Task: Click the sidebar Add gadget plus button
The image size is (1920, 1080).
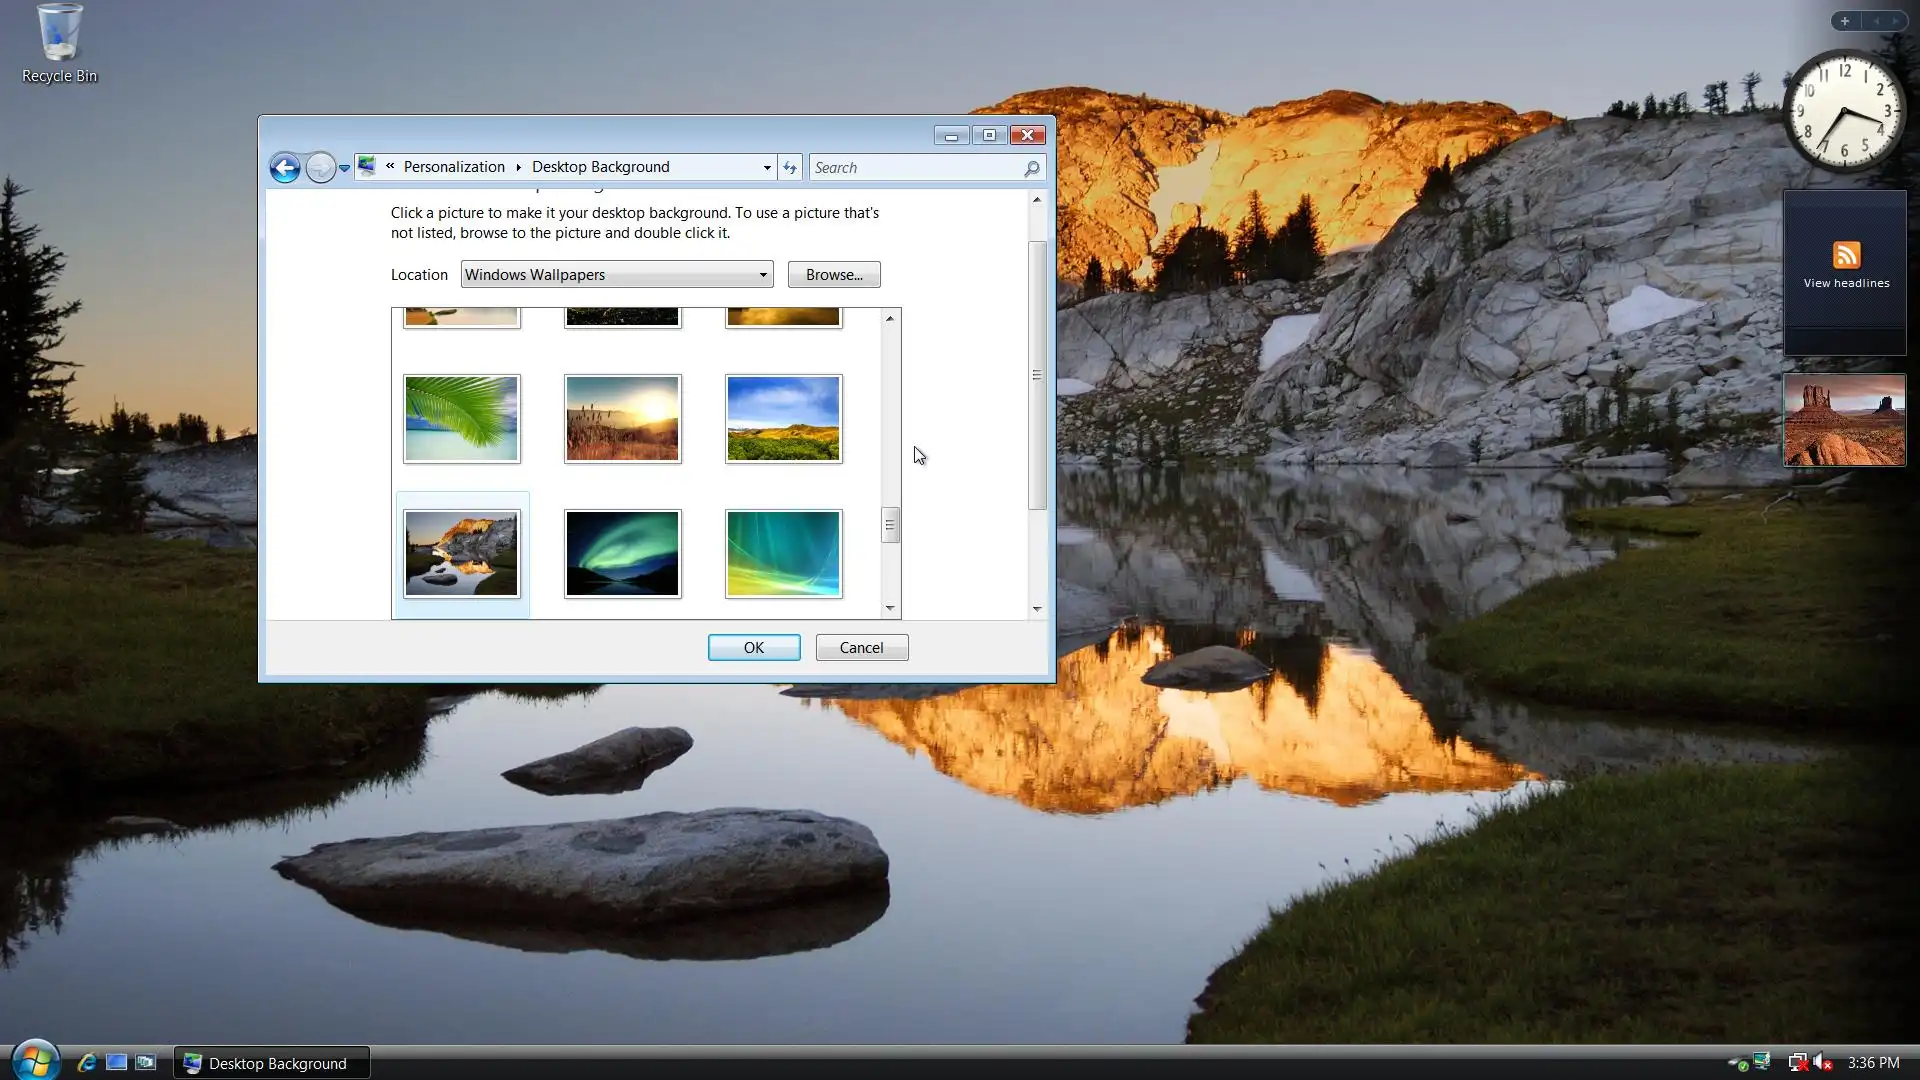Action: pyautogui.click(x=1845, y=21)
